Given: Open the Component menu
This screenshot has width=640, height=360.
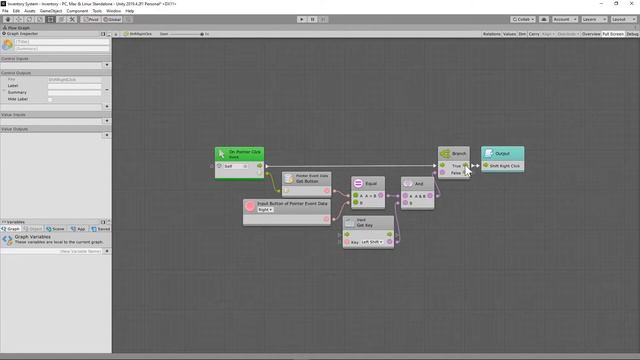Looking at the screenshot, I should click(x=77, y=11).
